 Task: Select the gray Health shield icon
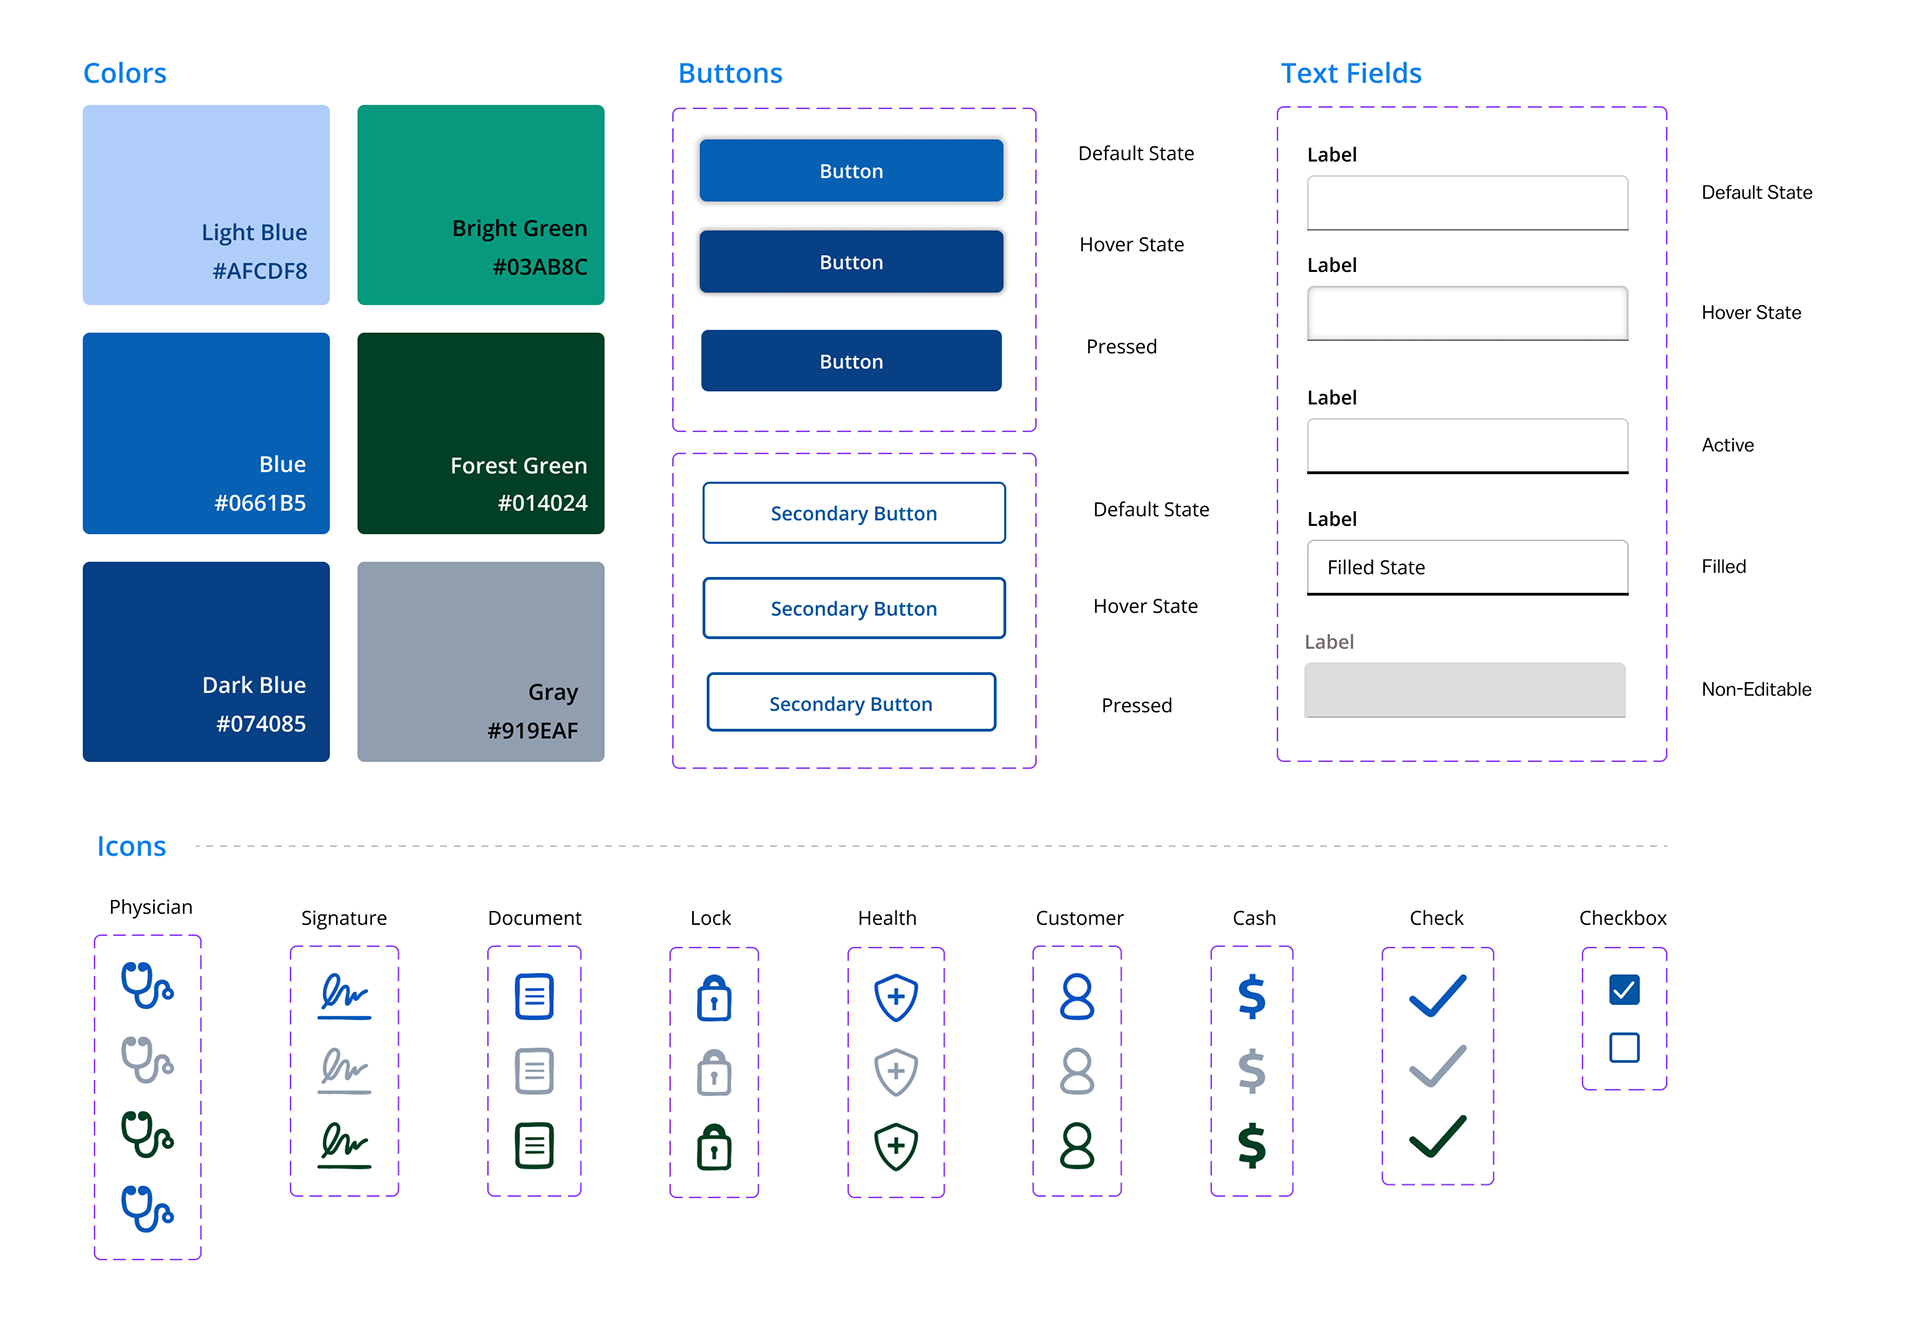896,1072
